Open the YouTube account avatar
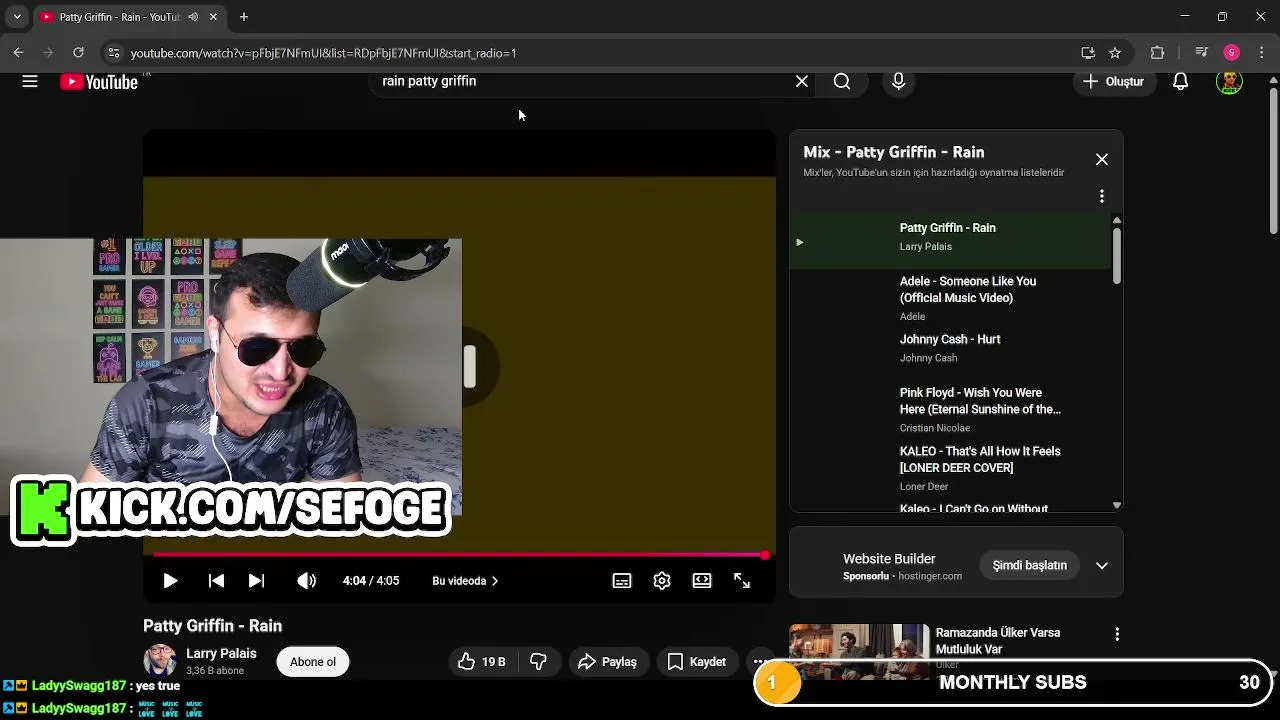The image size is (1280, 720). click(x=1229, y=82)
